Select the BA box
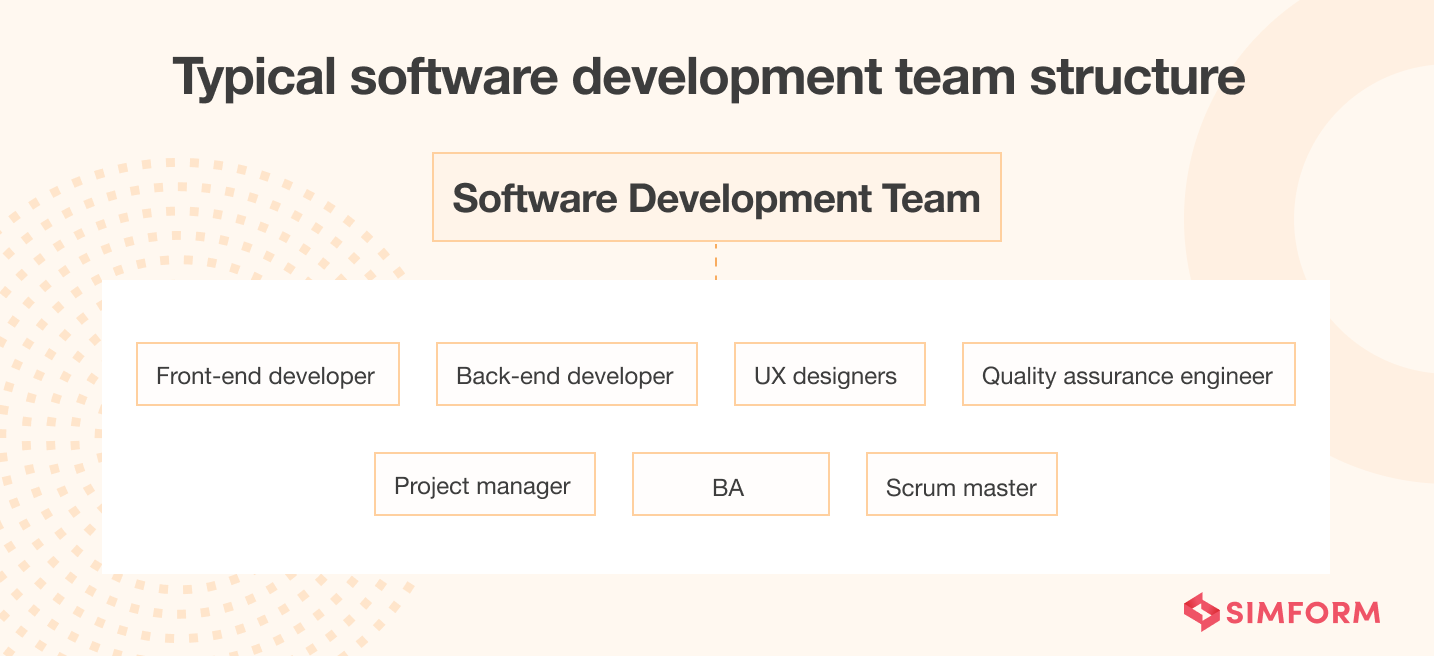The width and height of the screenshot is (1434, 656). (x=730, y=484)
